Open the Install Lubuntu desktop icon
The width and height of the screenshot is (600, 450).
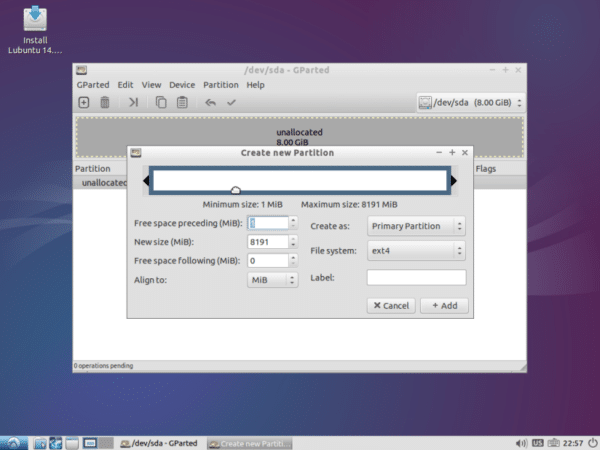coord(35,30)
